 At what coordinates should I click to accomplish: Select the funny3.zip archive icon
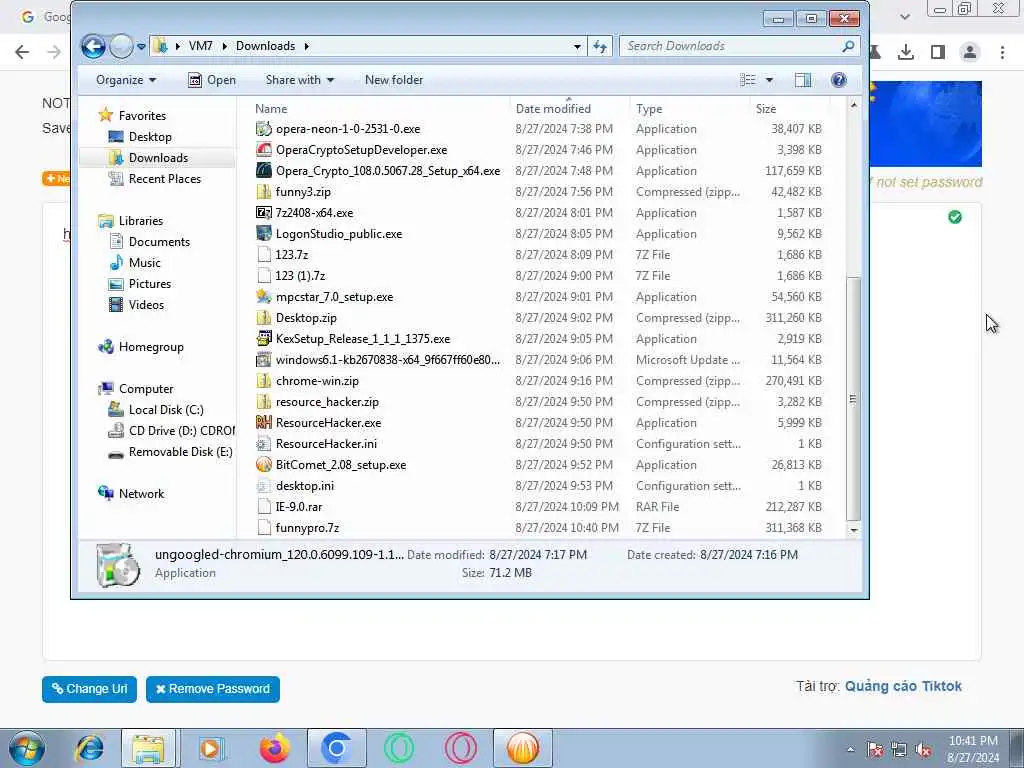tap(264, 191)
